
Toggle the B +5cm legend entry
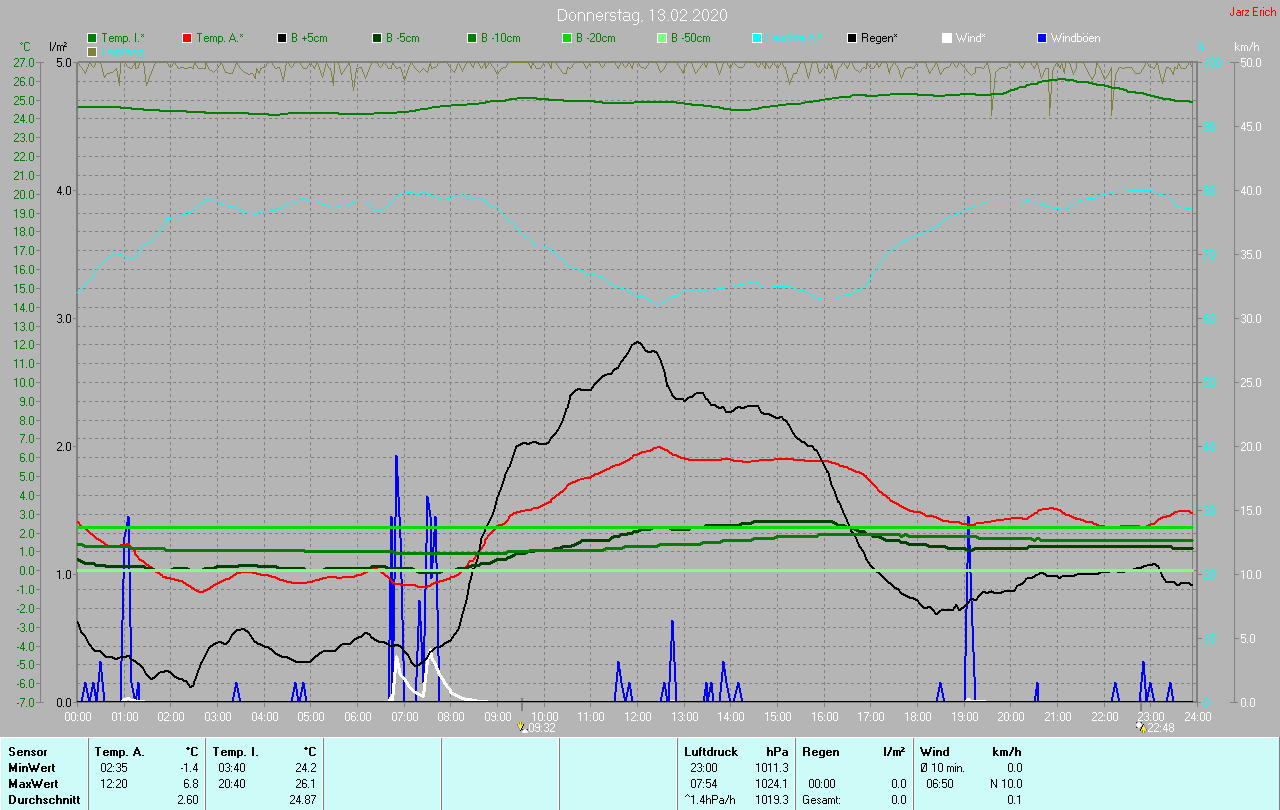coord(308,38)
